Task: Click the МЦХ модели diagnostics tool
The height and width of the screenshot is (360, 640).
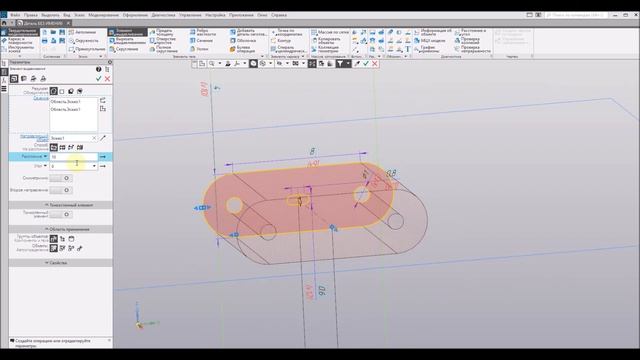Action: [x=429, y=41]
